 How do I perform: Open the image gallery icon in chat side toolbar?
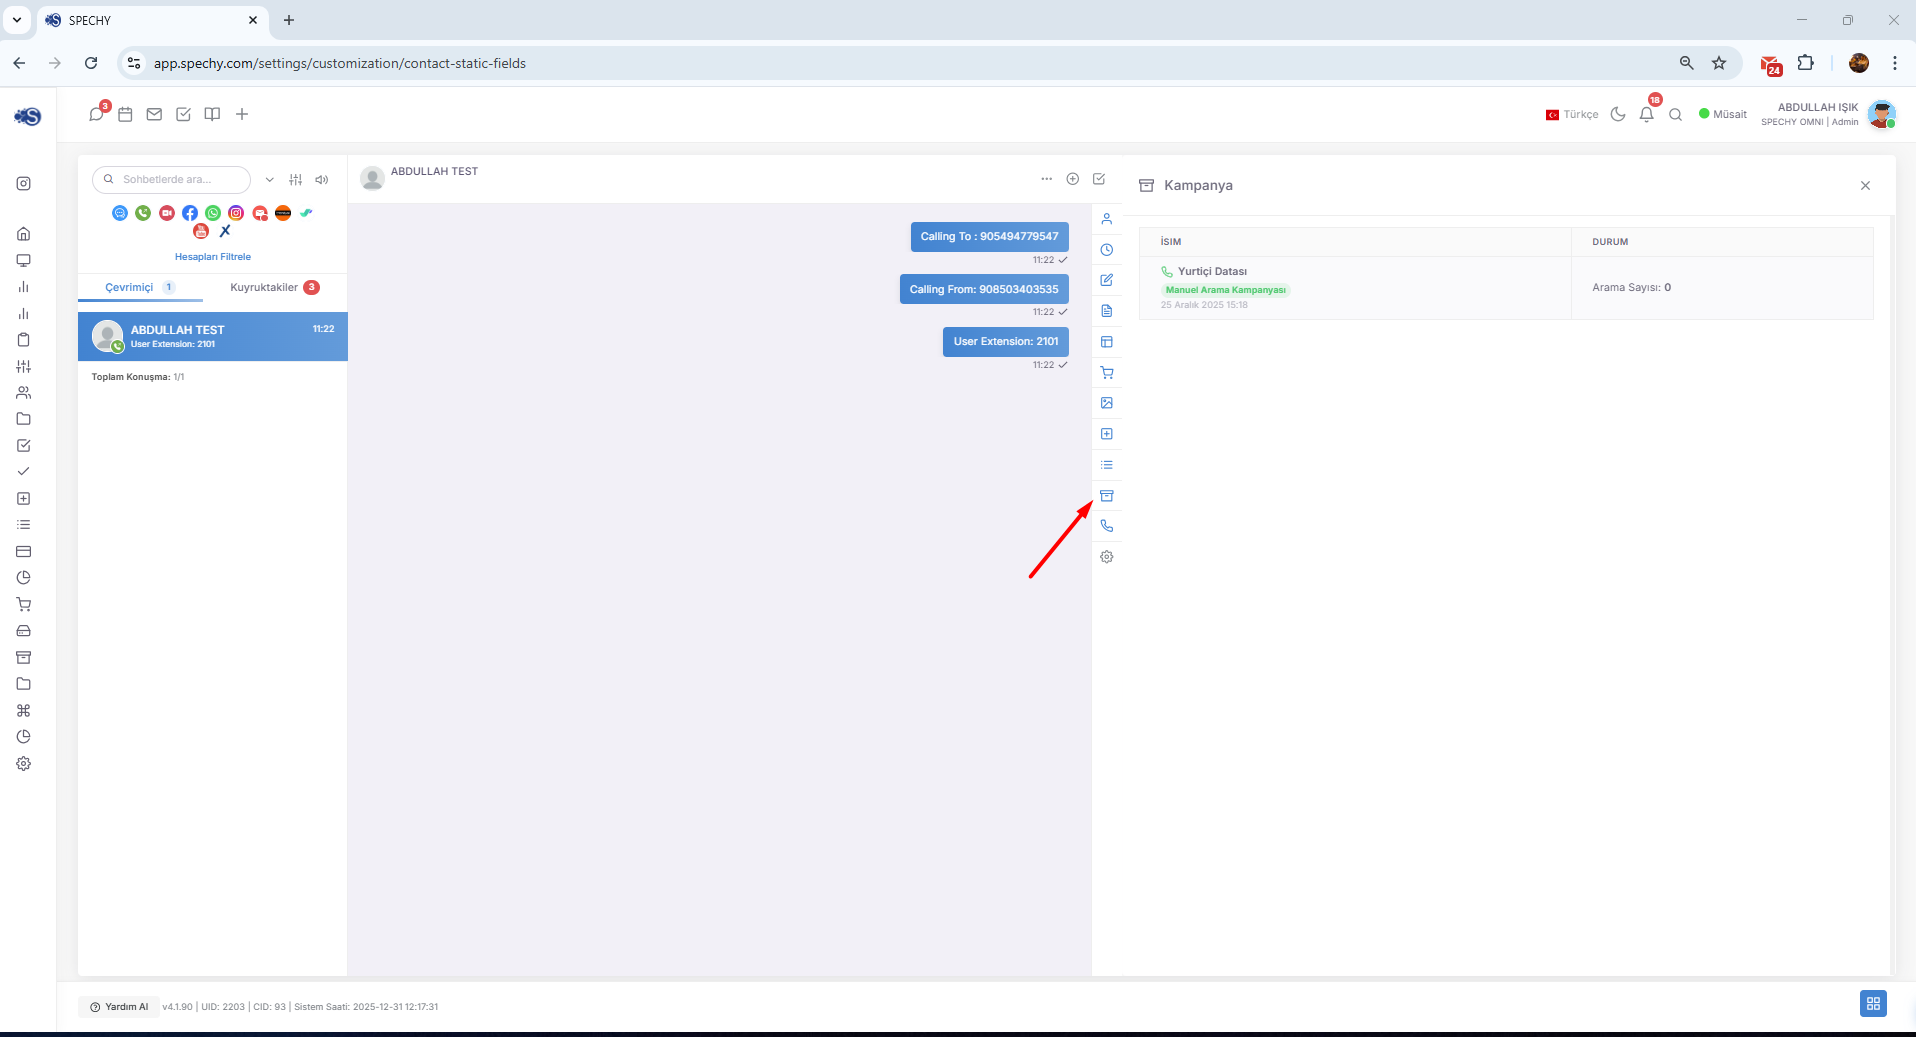(x=1107, y=403)
